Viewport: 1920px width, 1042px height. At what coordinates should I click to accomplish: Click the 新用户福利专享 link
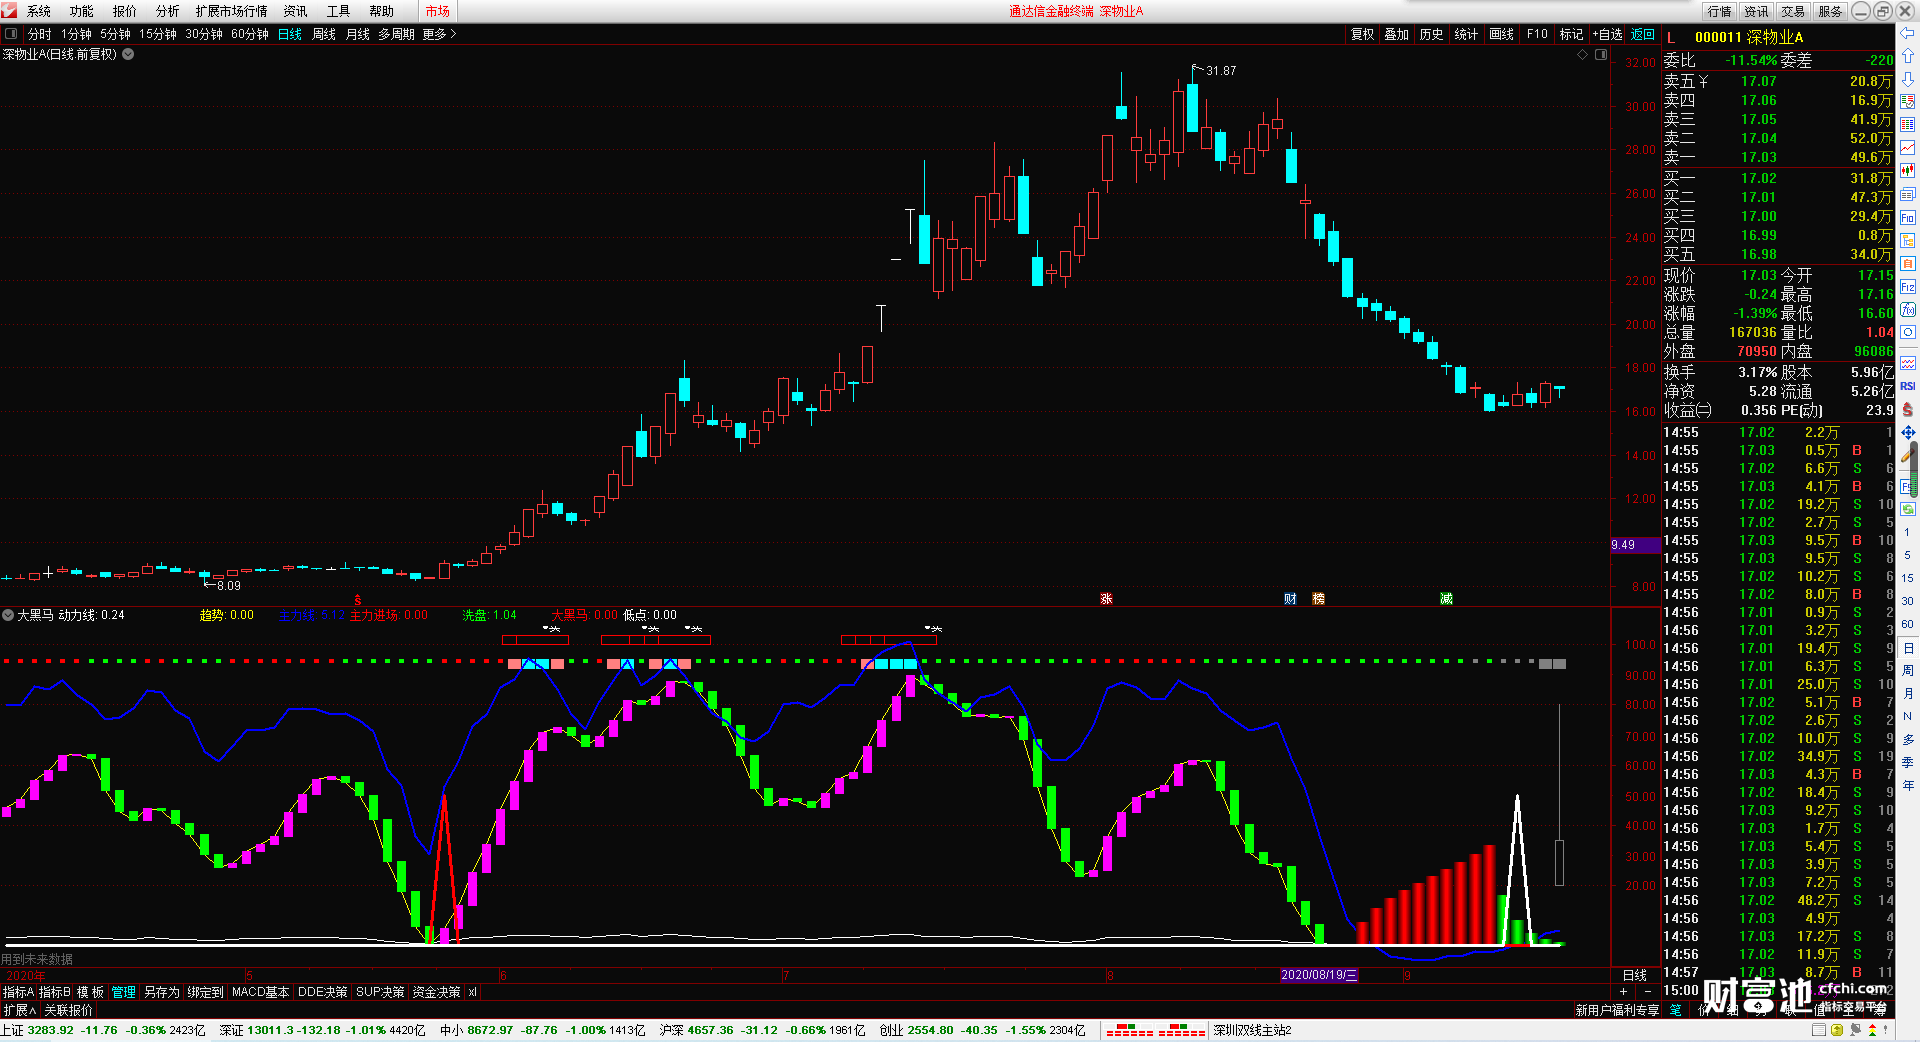pyautogui.click(x=1617, y=1010)
